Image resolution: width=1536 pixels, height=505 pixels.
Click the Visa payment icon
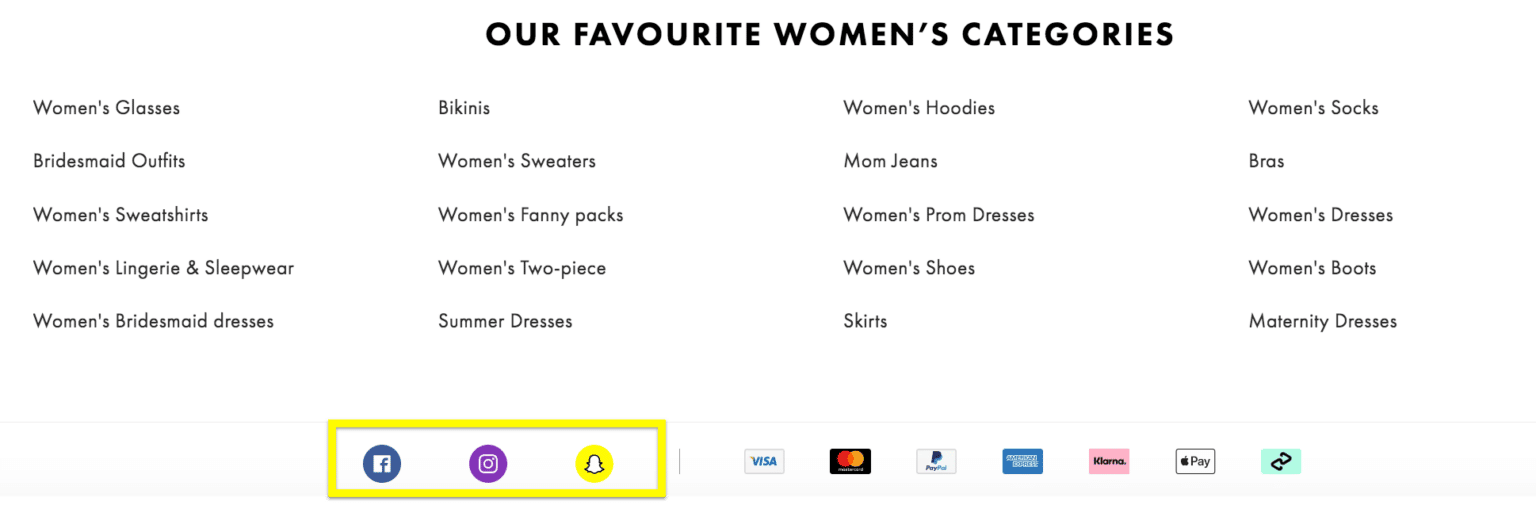(764, 461)
